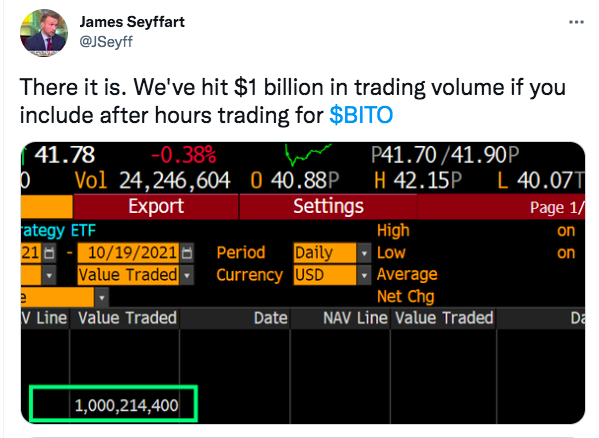Expand the Value Traded dropdown arrow
This screenshot has height=438, width=599.
[x=187, y=275]
